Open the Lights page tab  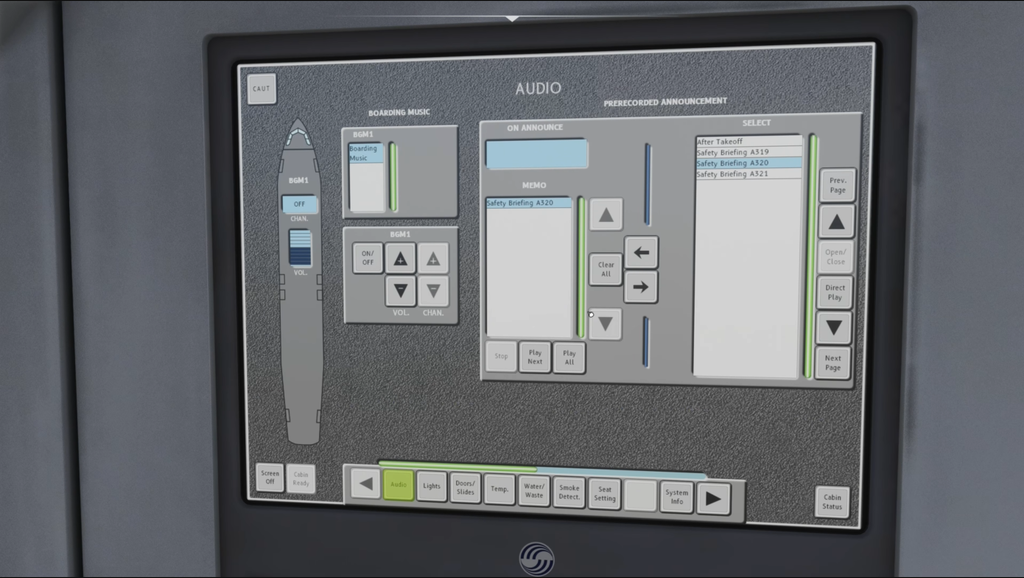tap(432, 487)
